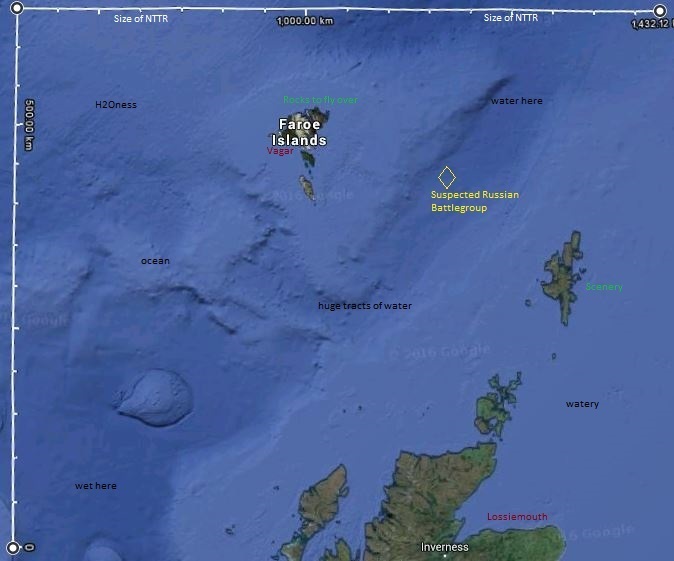Click the green 'Scenery' label
Image resolution: width=674 pixels, height=561 pixels.
pos(604,287)
